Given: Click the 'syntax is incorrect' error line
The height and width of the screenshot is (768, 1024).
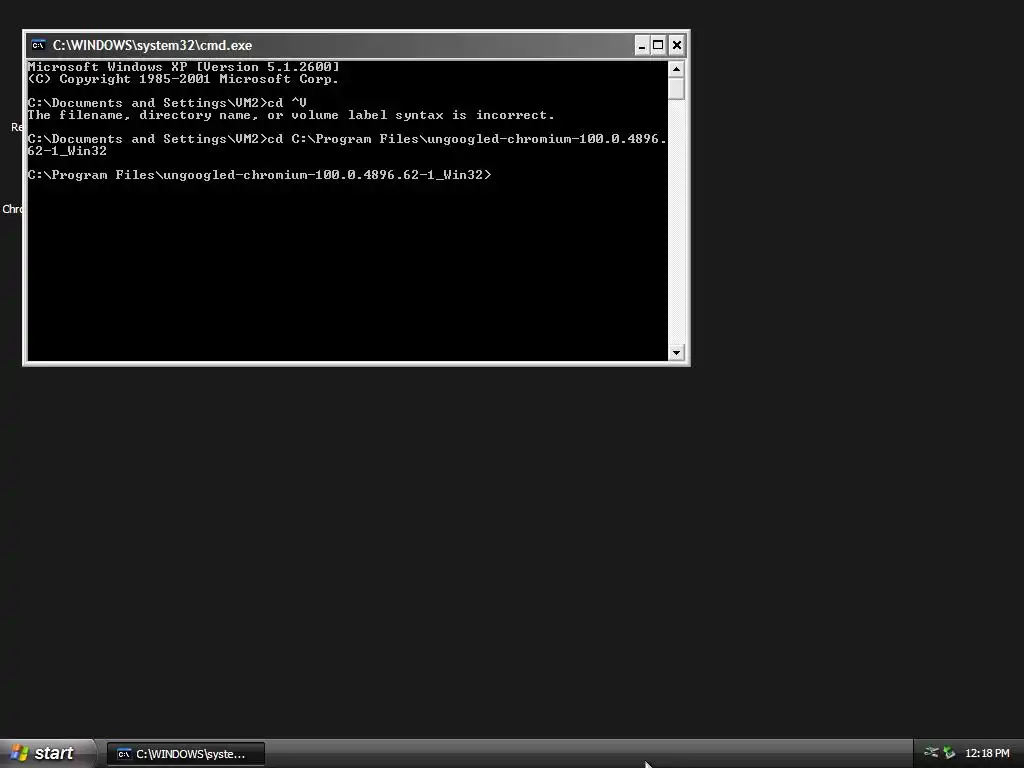Looking at the screenshot, I should click(x=291, y=115).
